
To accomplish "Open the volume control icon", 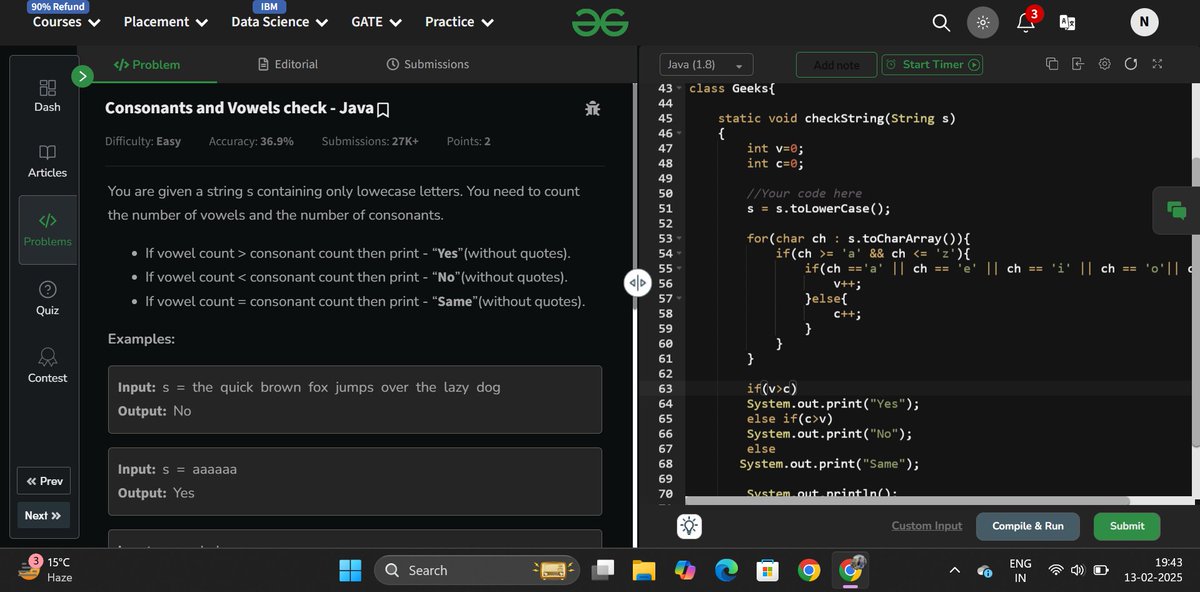I will (x=1077, y=570).
